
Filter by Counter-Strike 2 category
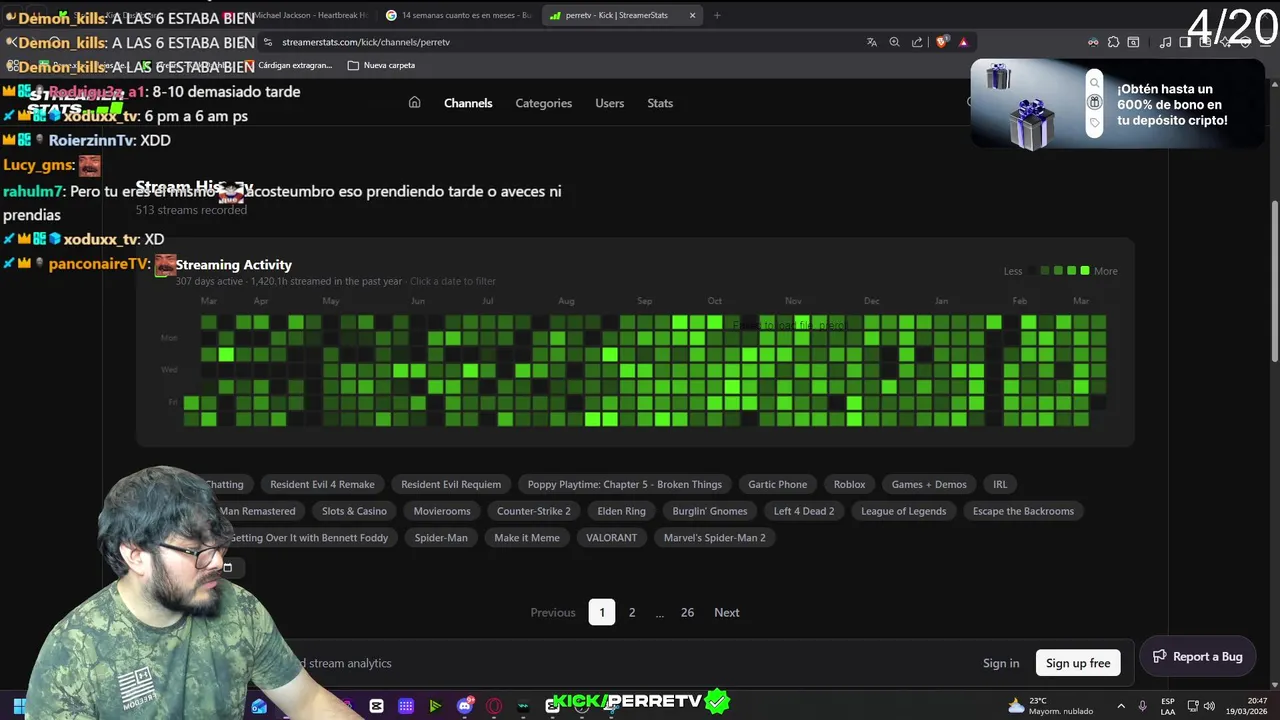click(534, 511)
